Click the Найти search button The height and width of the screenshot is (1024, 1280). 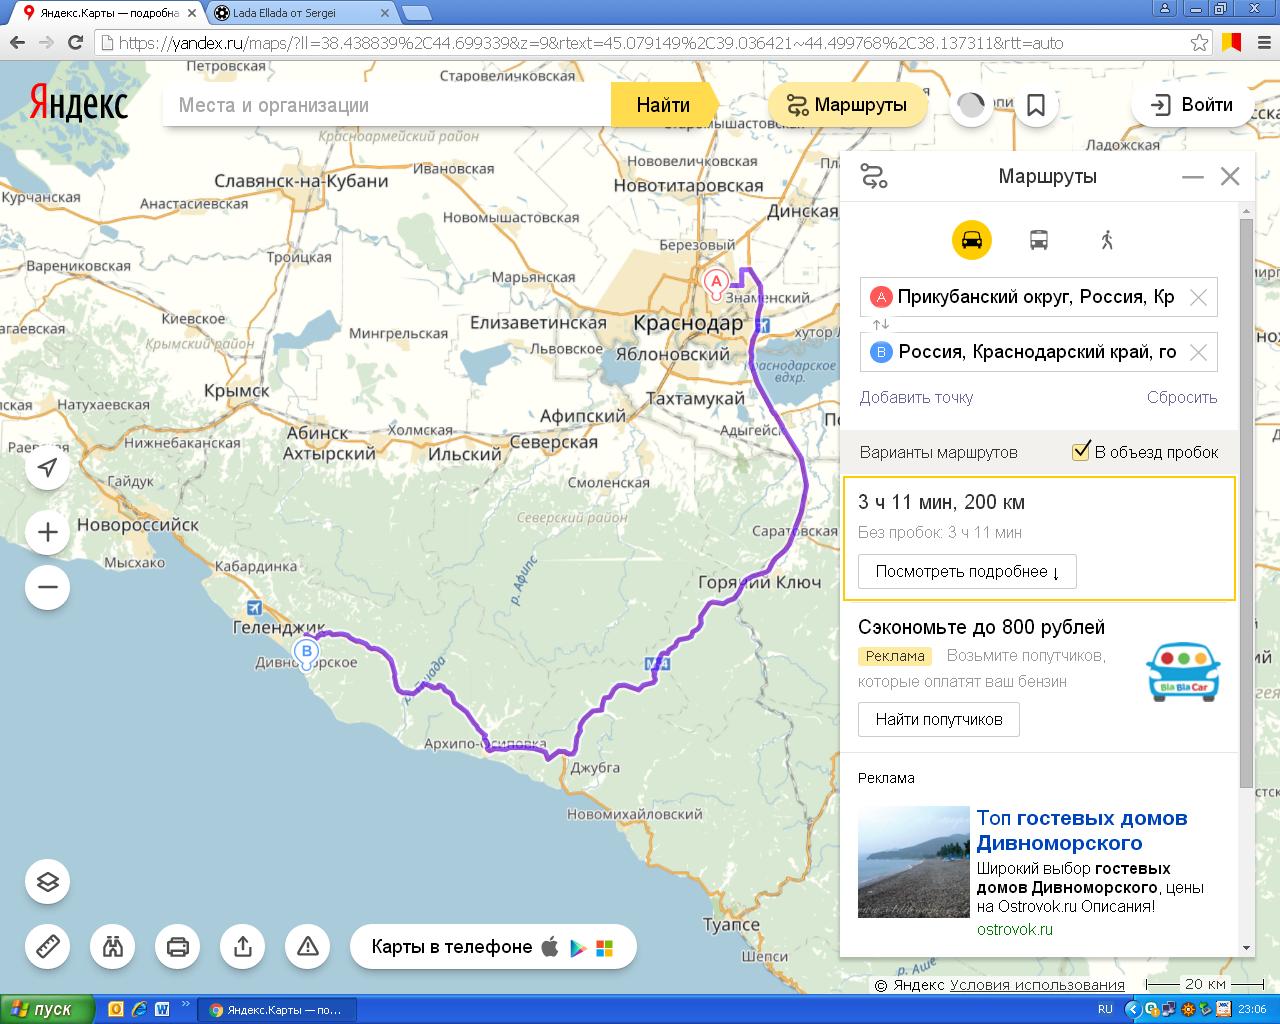[x=663, y=105]
